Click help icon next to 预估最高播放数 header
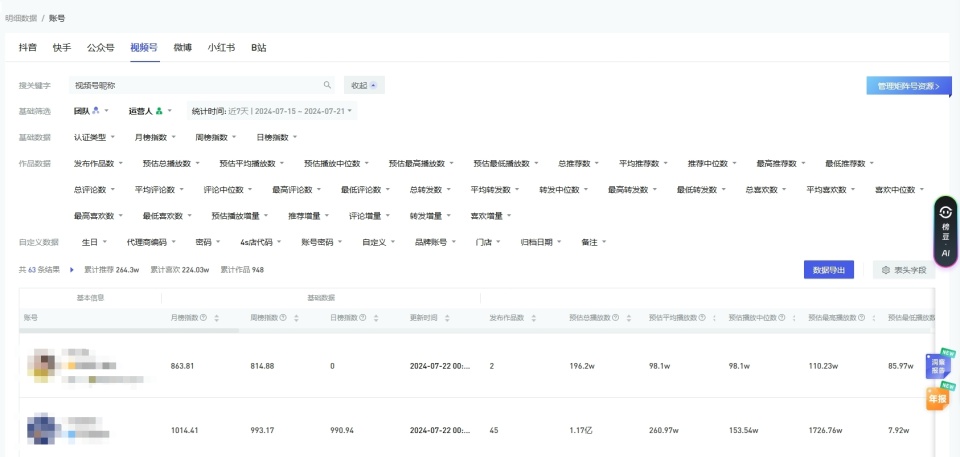This screenshot has width=960, height=457. click(x=861, y=318)
